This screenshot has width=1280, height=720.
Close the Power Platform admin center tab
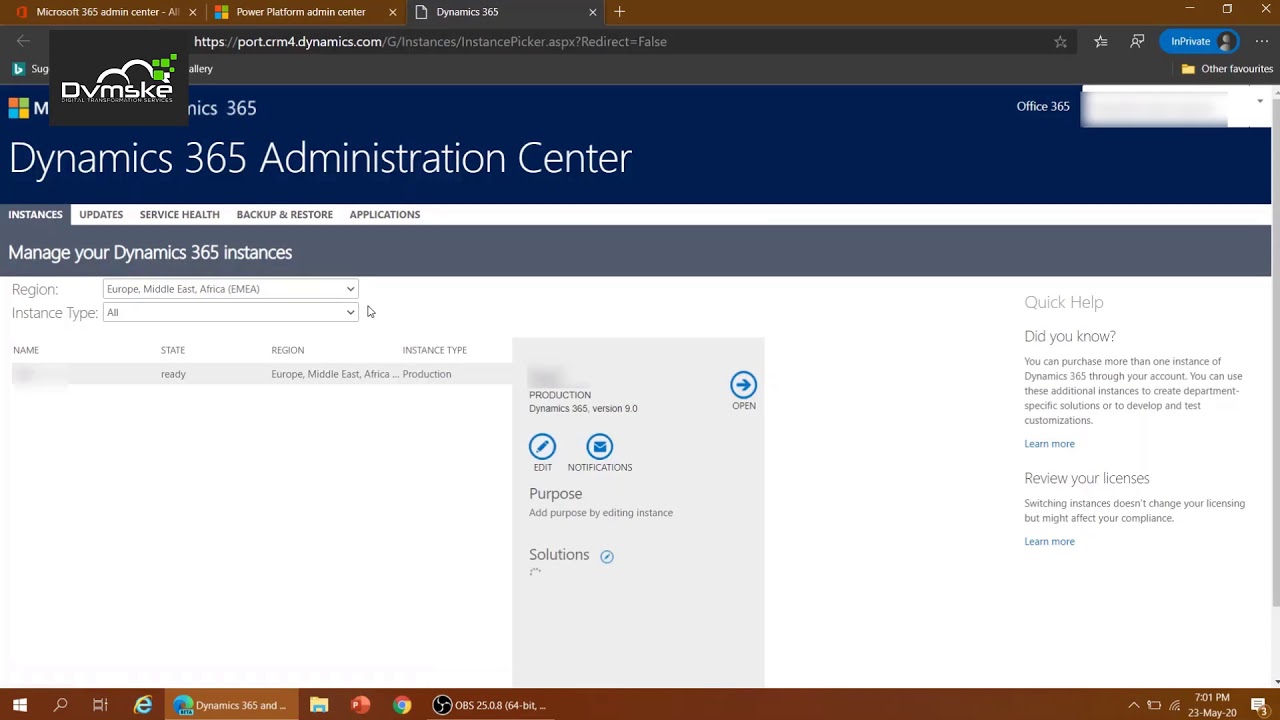(393, 12)
